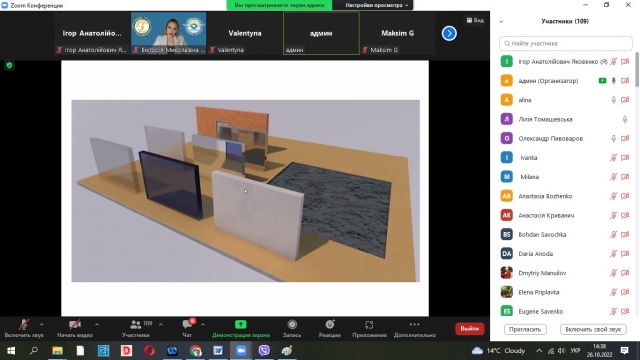
Task: Open Viber from the taskbar
Action: (x=264, y=351)
